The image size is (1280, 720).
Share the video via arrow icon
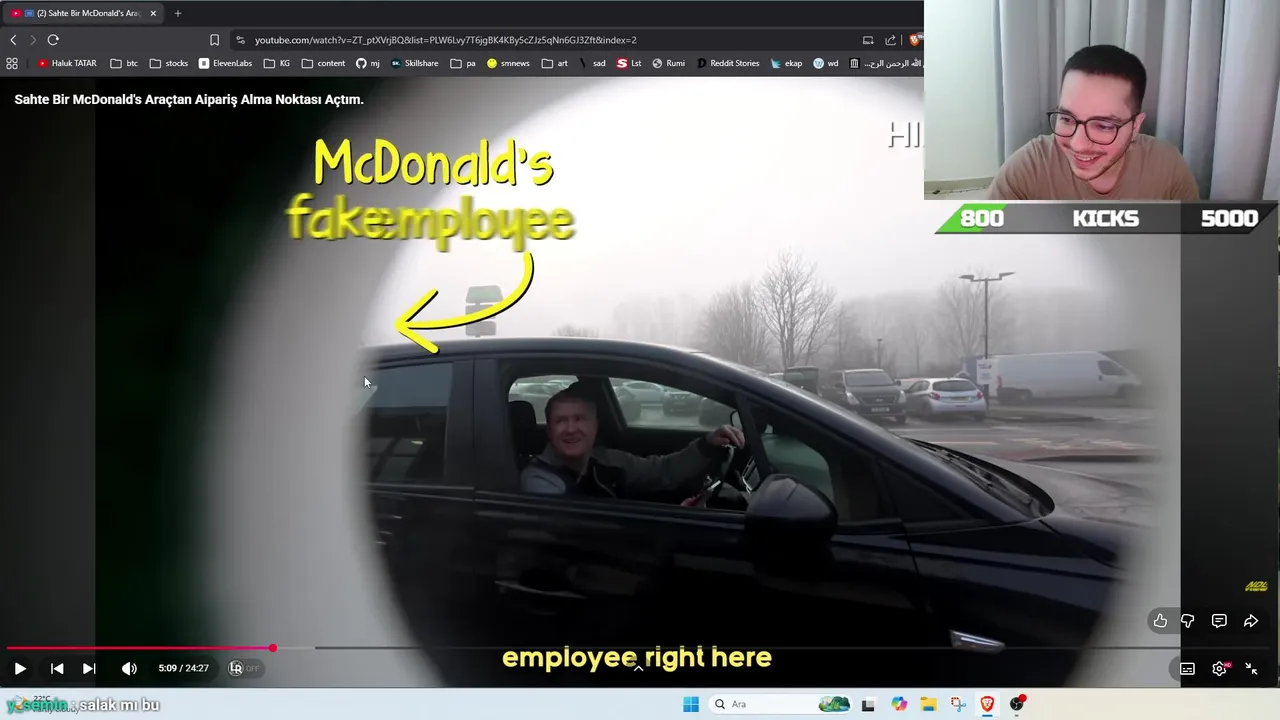pos(1251,621)
